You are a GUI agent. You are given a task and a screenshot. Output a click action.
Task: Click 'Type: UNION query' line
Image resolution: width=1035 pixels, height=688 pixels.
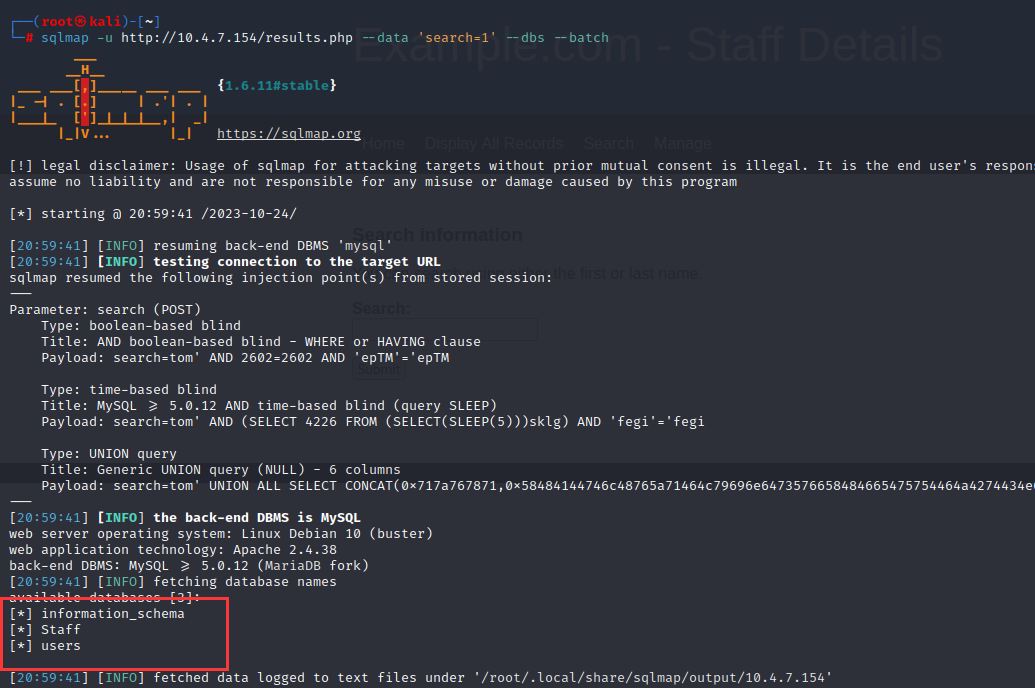[x=109, y=454]
